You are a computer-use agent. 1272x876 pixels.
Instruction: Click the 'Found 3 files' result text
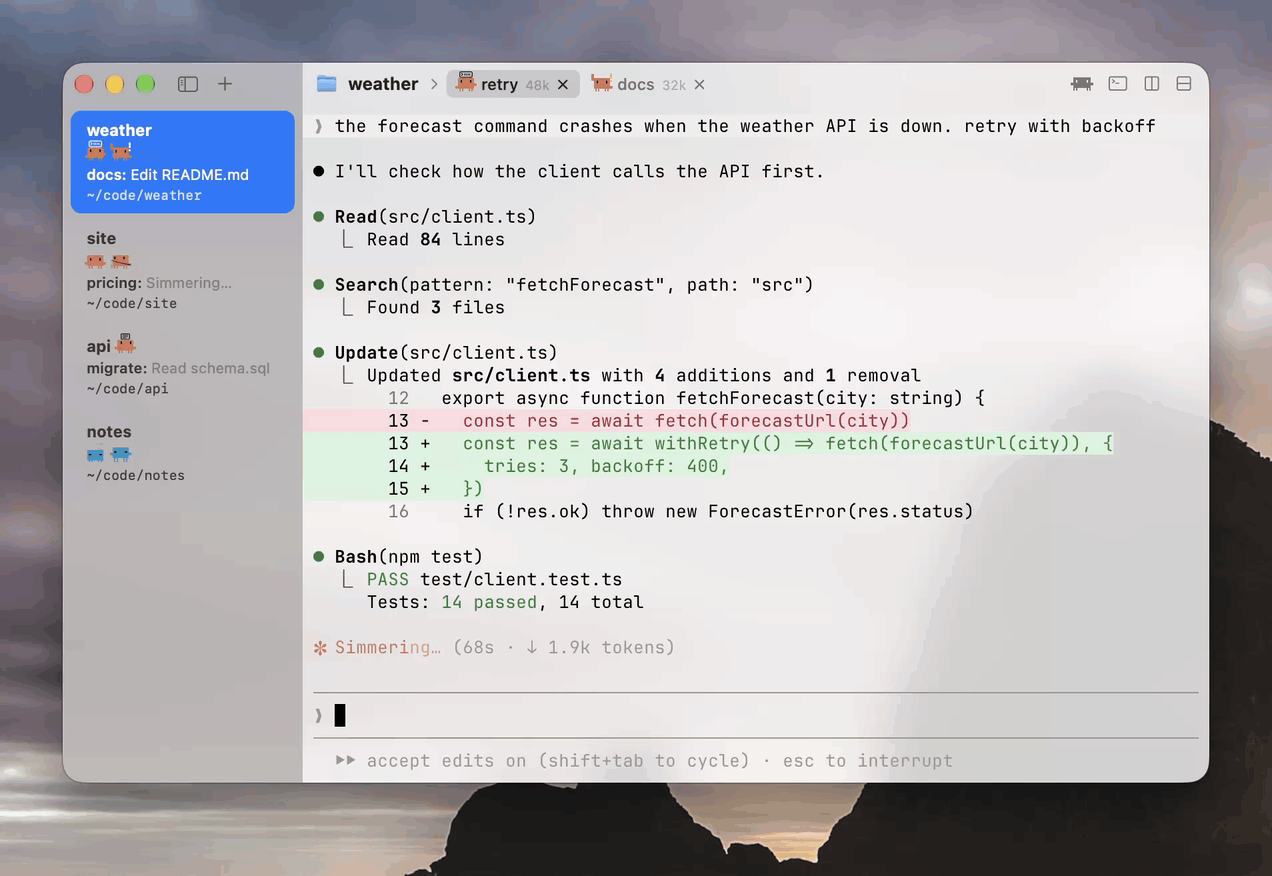pyautogui.click(x=435, y=308)
